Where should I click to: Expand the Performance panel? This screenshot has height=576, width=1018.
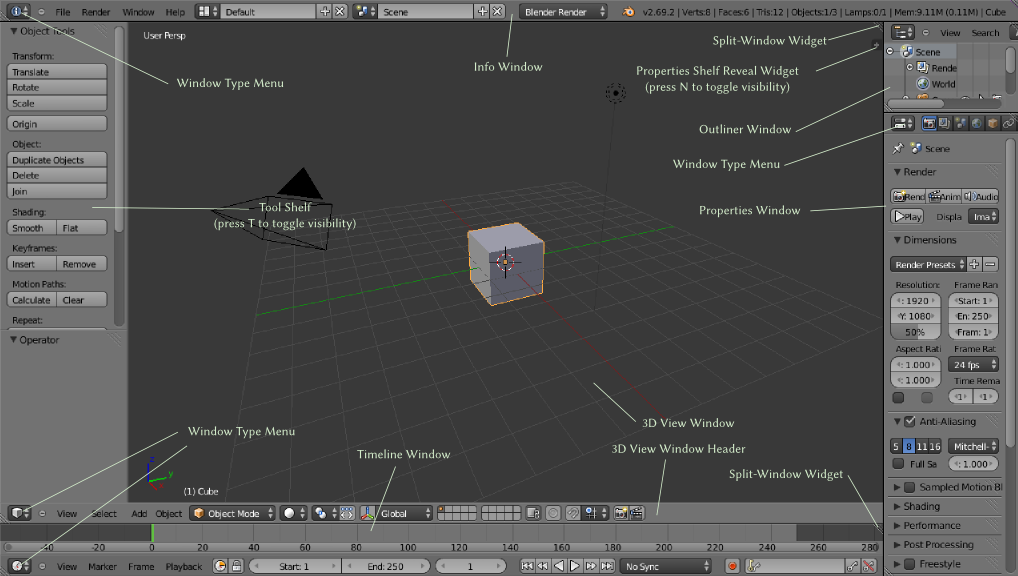click(932, 525)
